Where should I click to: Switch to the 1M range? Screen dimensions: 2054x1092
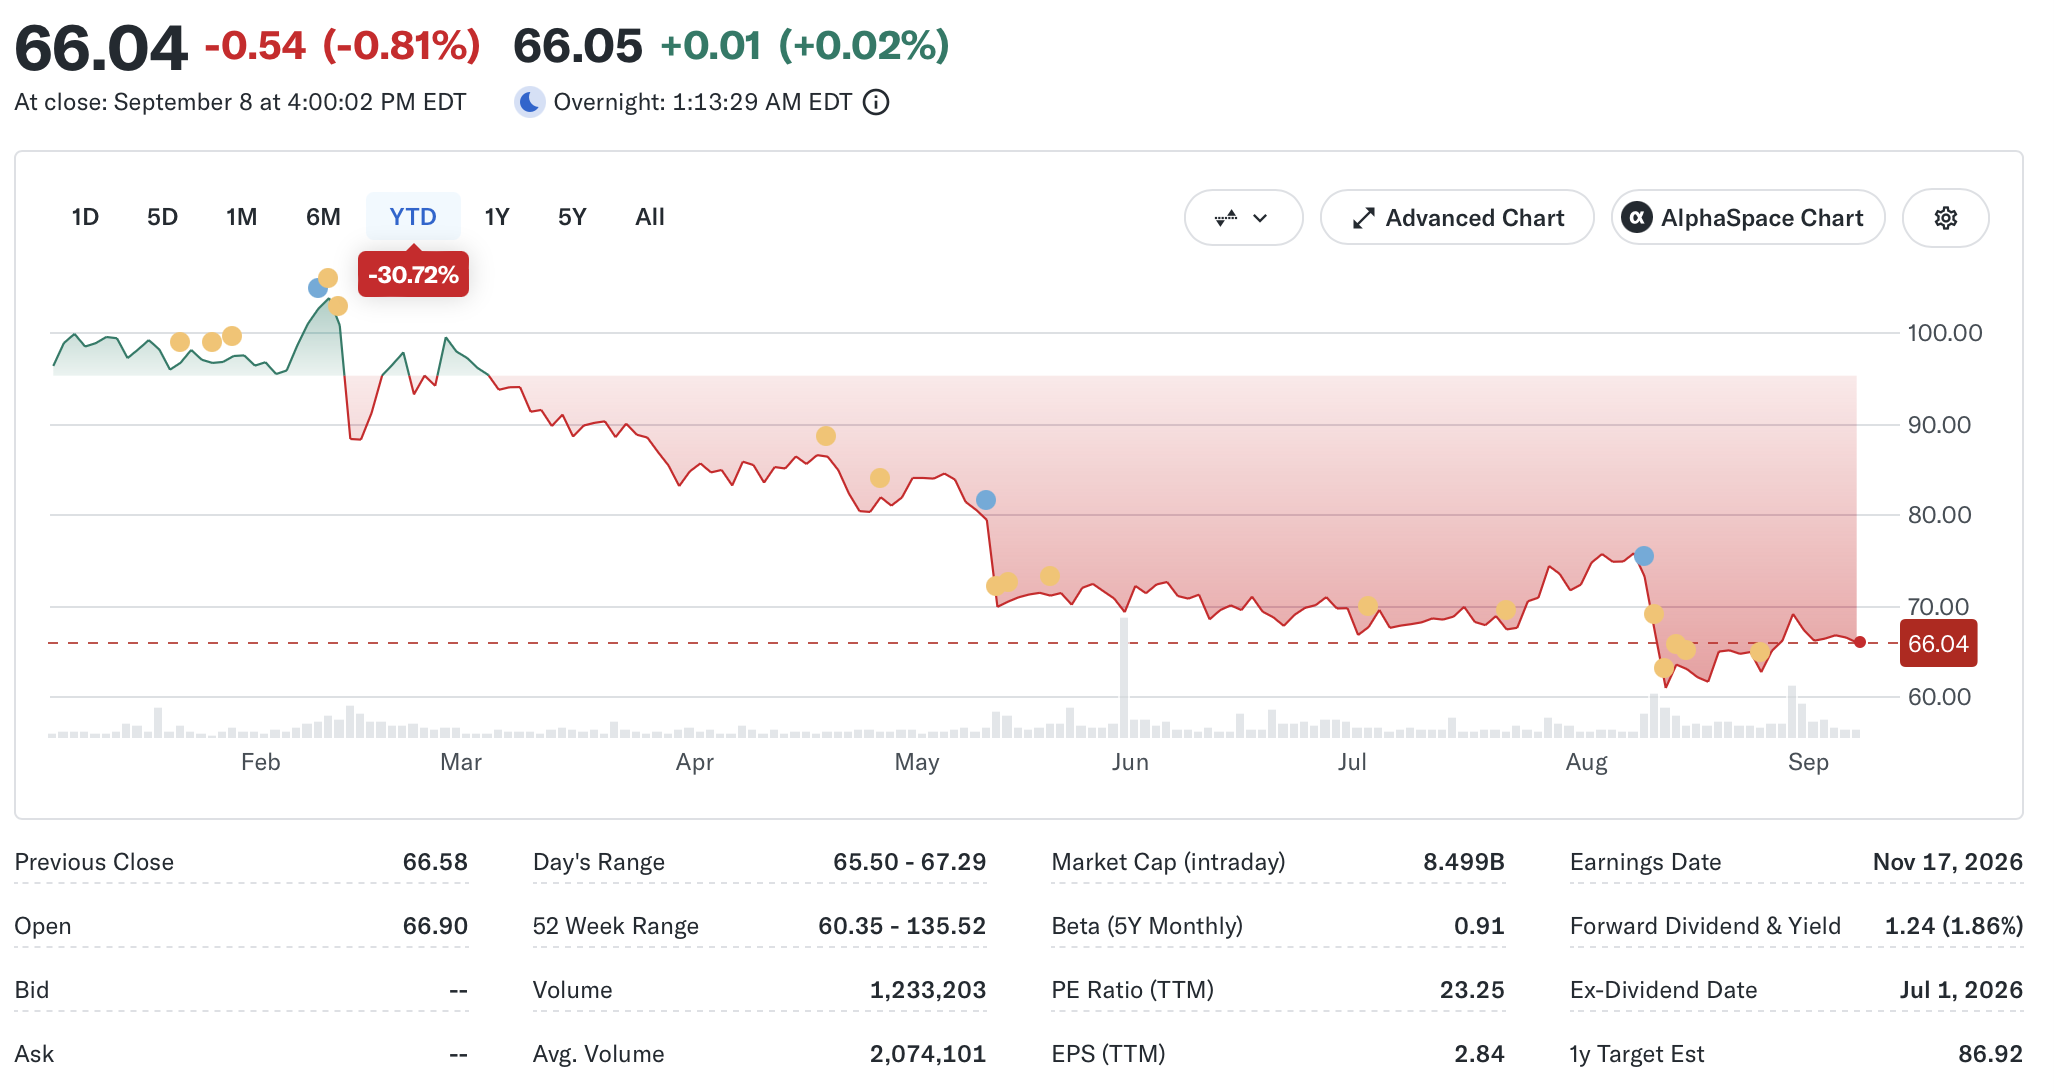coord(241,217)
